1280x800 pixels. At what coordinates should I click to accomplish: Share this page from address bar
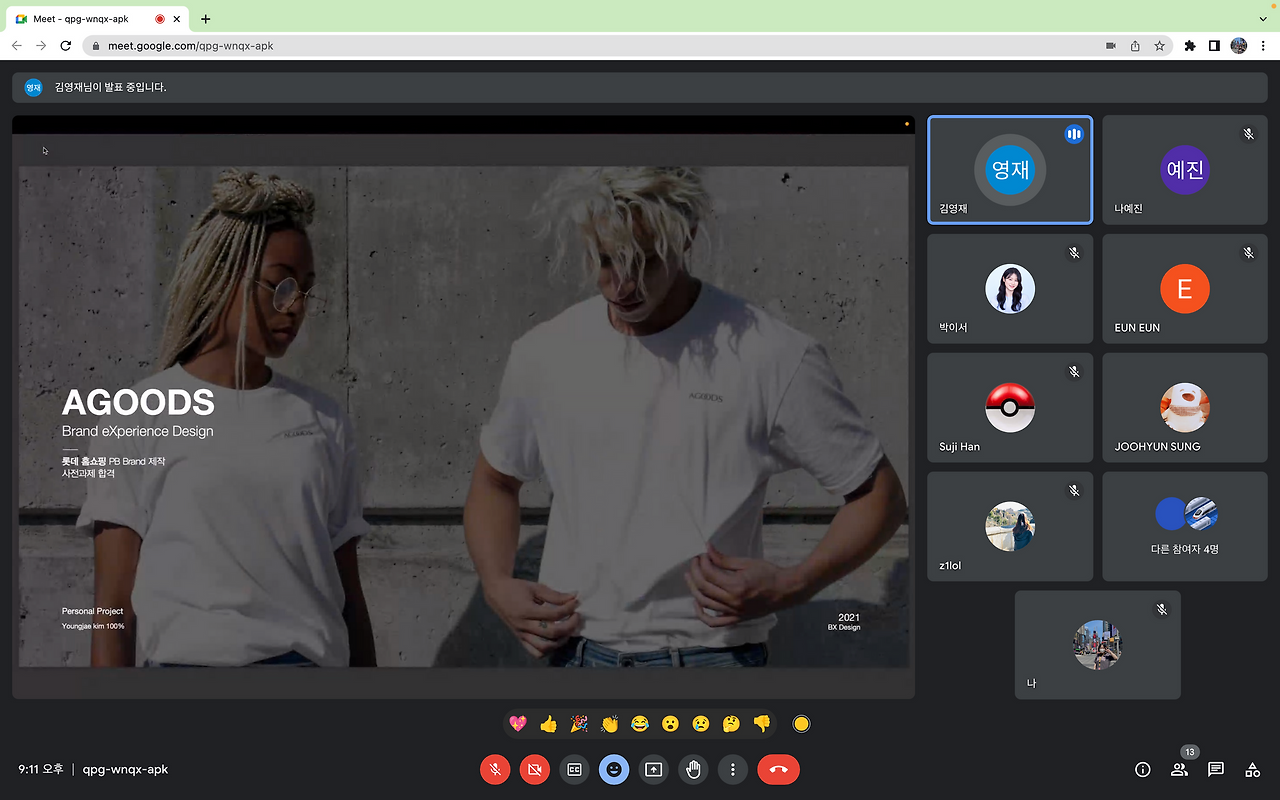(x=1135, y=46)
